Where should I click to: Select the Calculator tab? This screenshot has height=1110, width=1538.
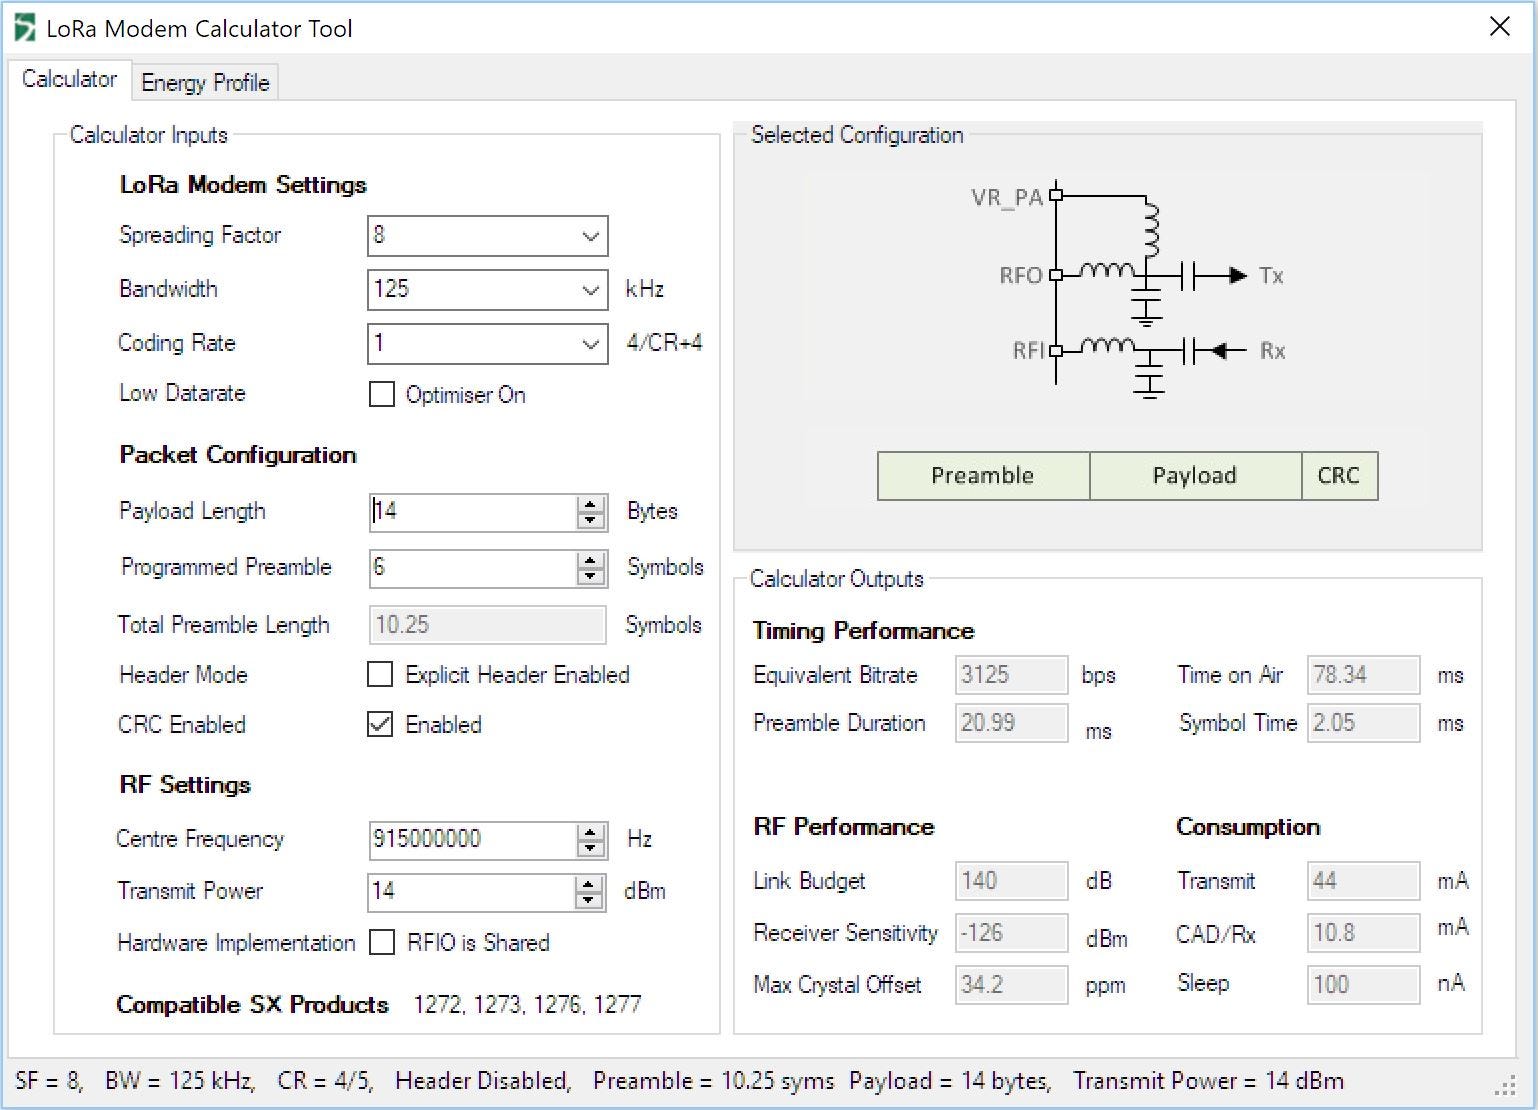click(x=69, y=79)
